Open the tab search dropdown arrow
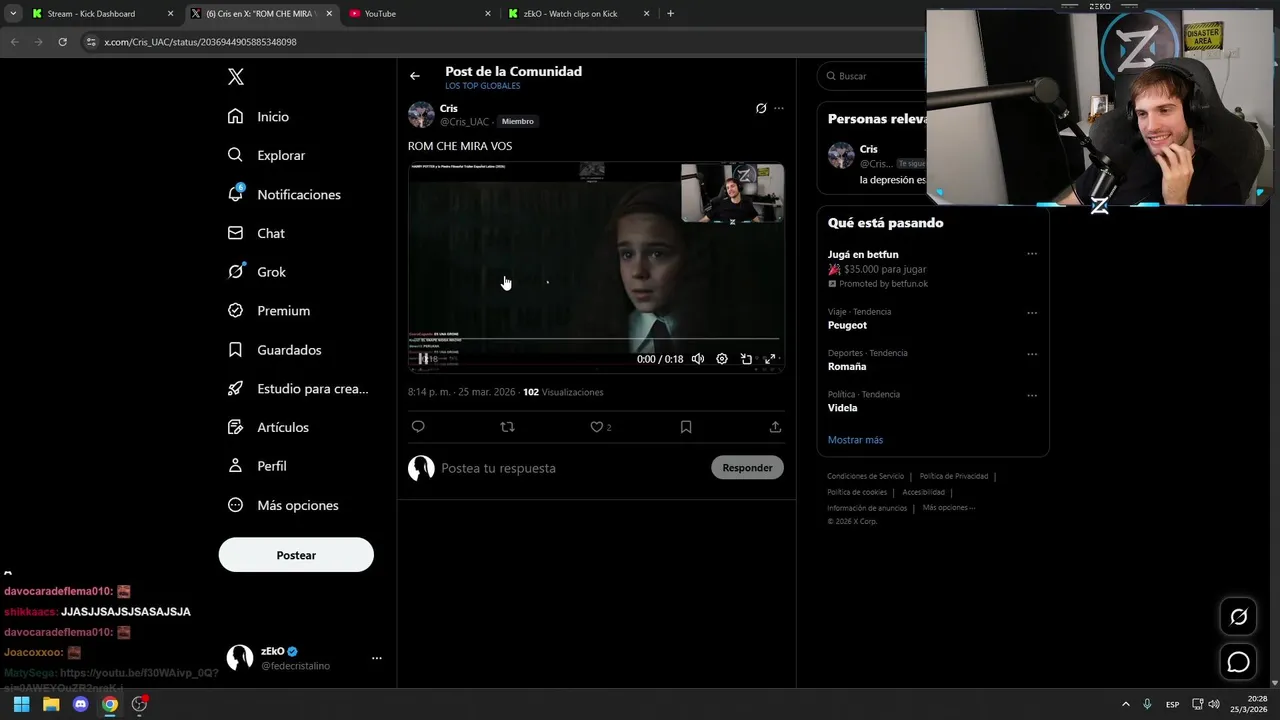Screen dimensions: 1280x720 pyautogui.click(x=13, y=14)
